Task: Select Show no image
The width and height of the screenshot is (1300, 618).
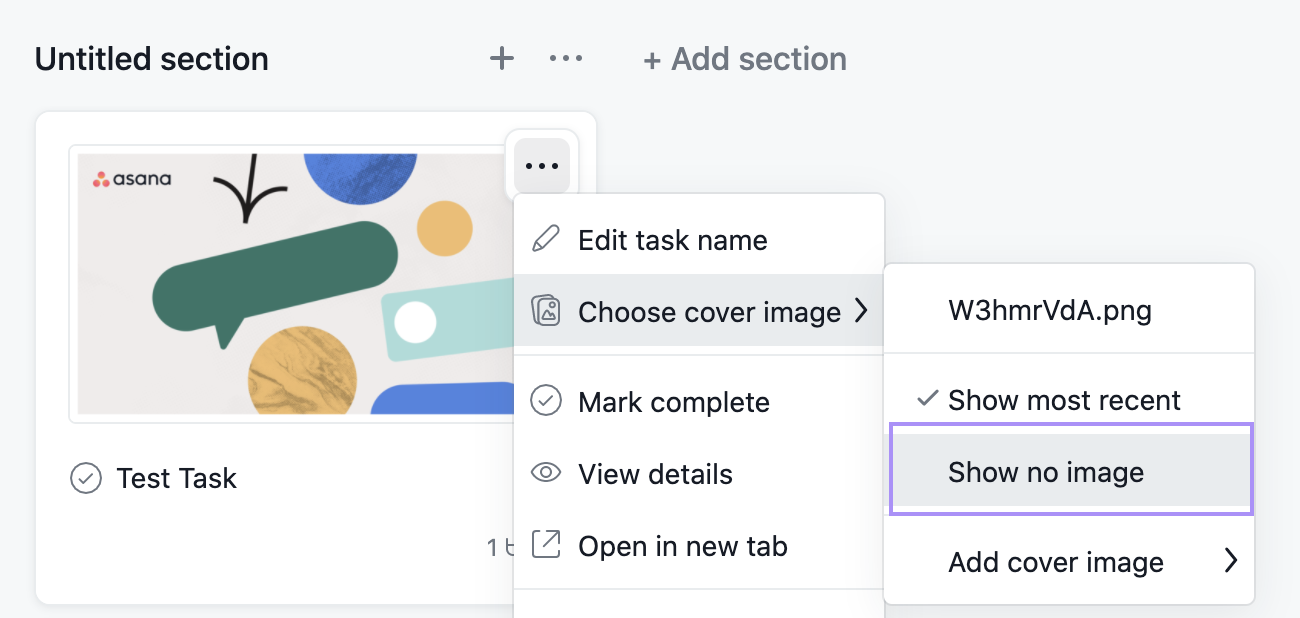Action: (x=1046, y=472)
